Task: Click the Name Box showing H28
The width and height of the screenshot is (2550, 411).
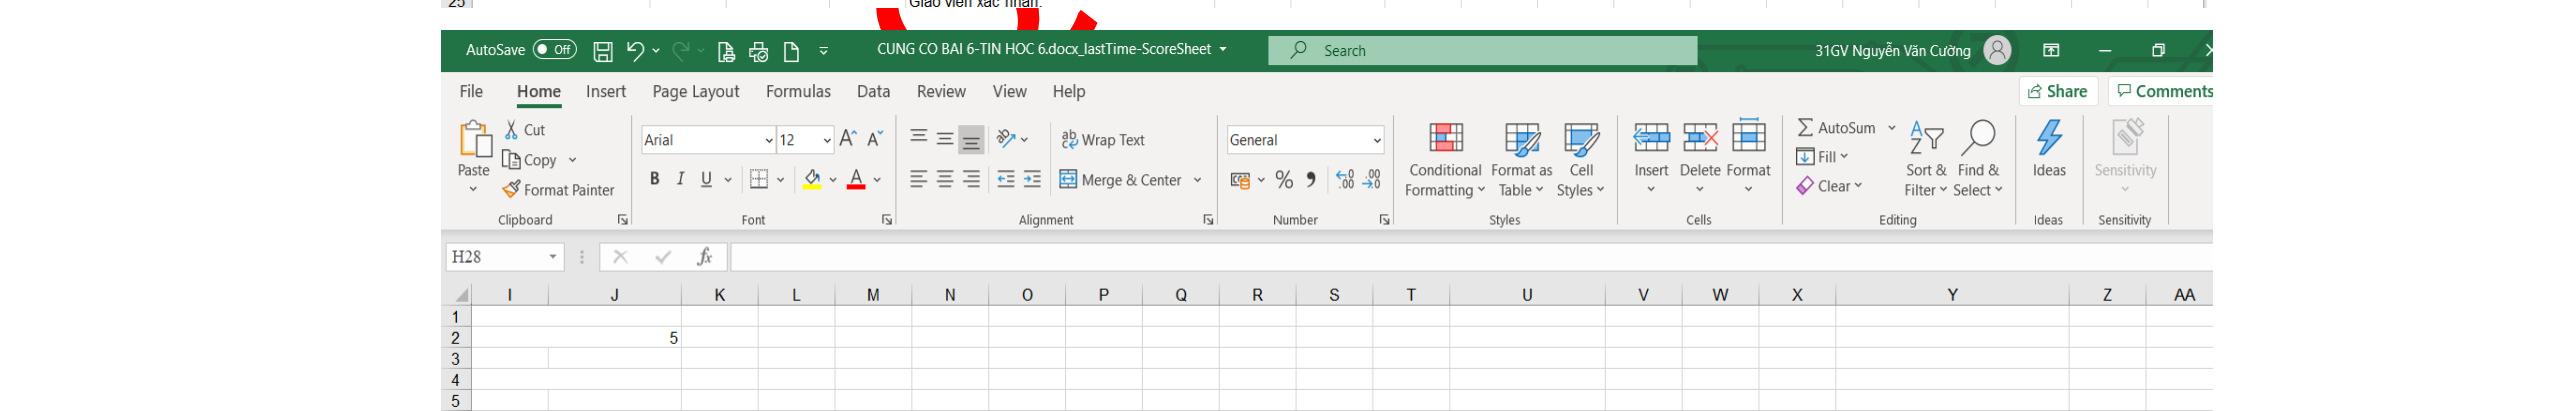Action: (505, 257)
